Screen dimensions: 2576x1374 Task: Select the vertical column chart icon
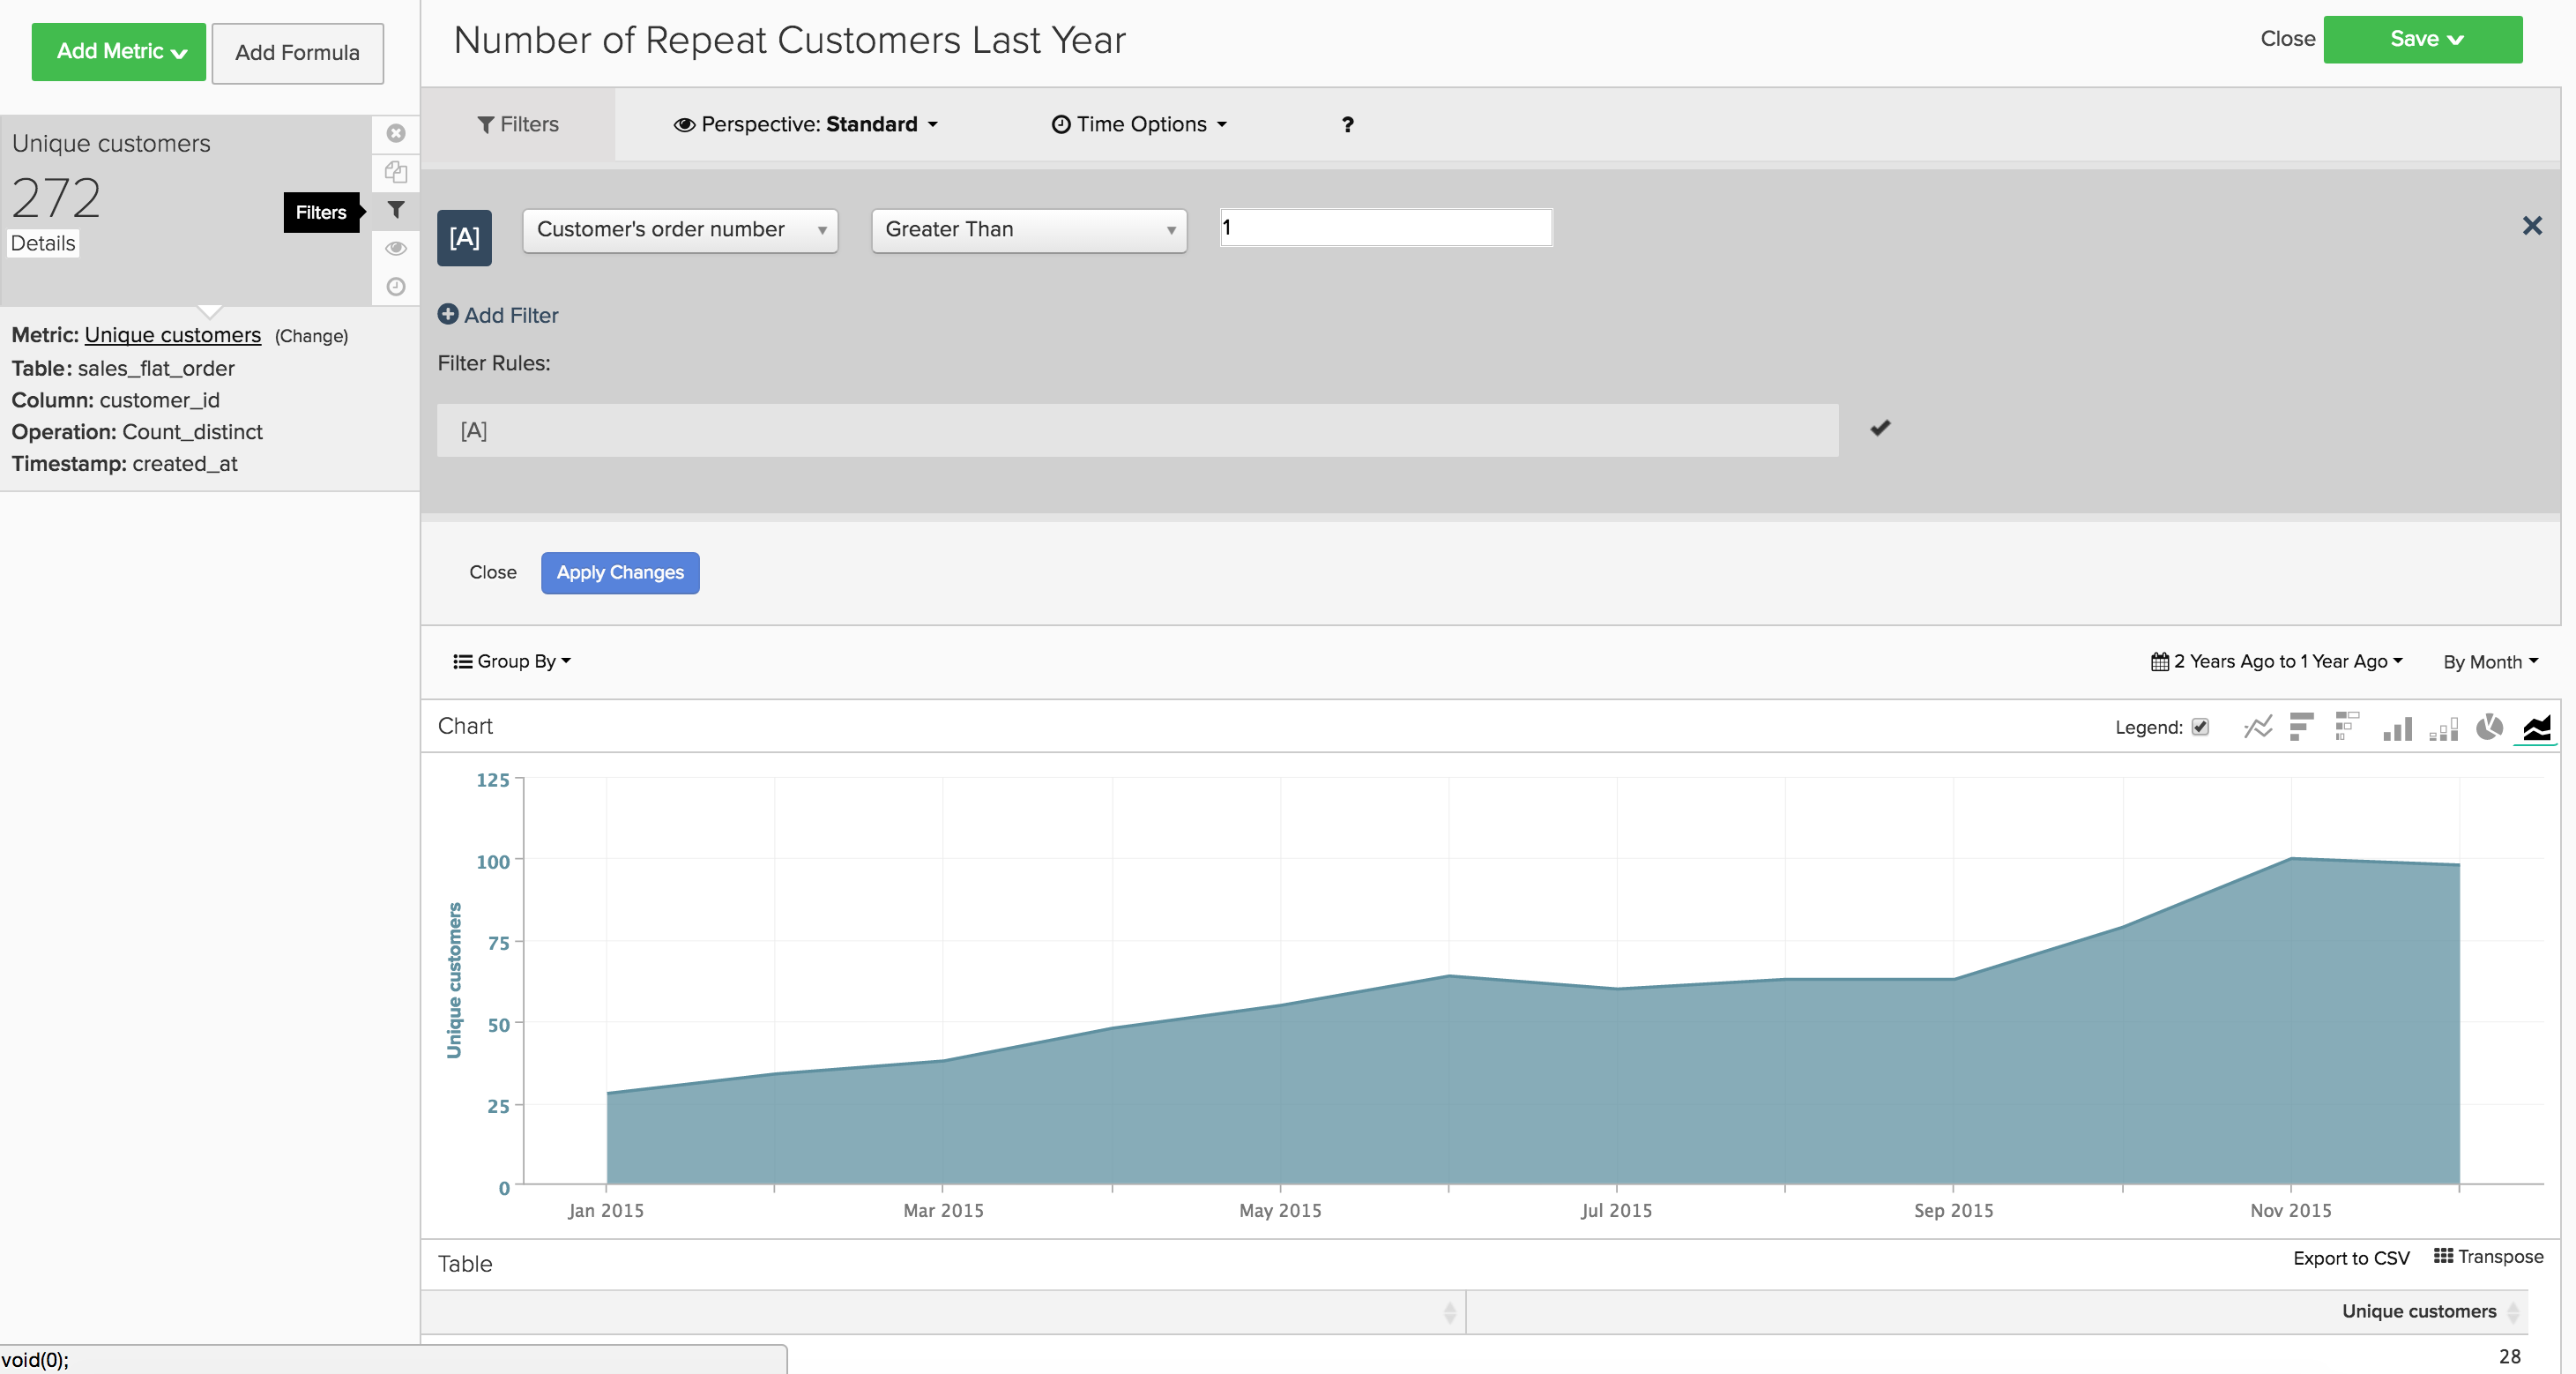tap(2397, 729)
